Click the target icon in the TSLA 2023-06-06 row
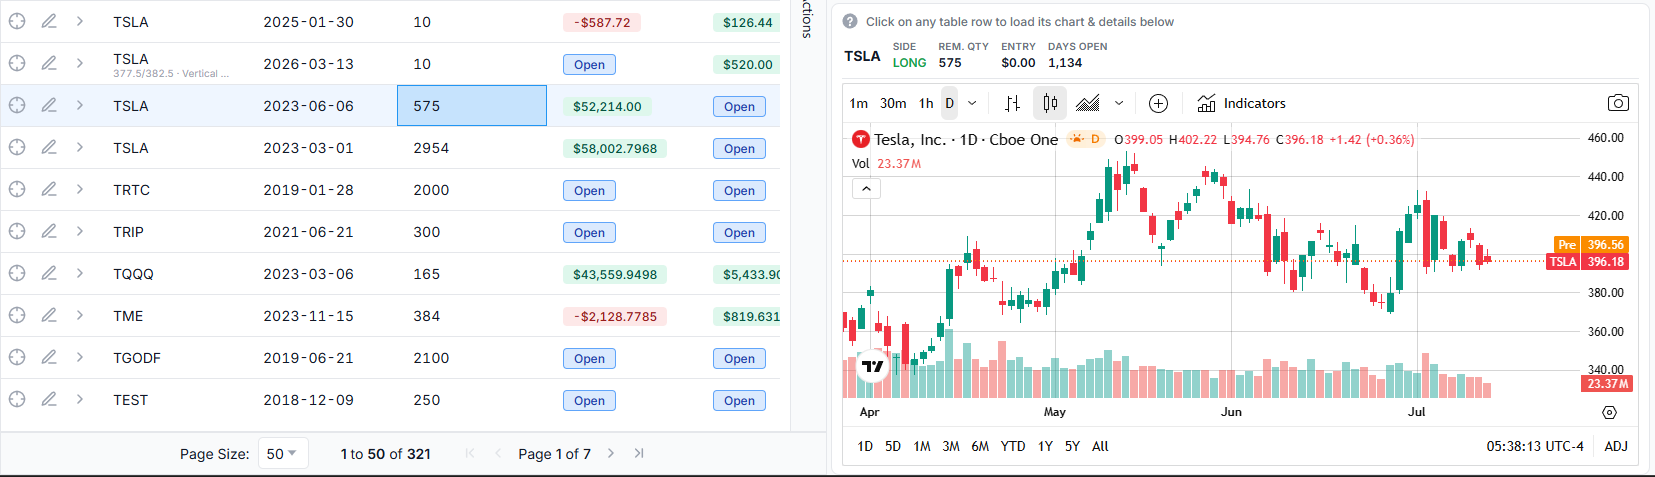 pos(17,105)
